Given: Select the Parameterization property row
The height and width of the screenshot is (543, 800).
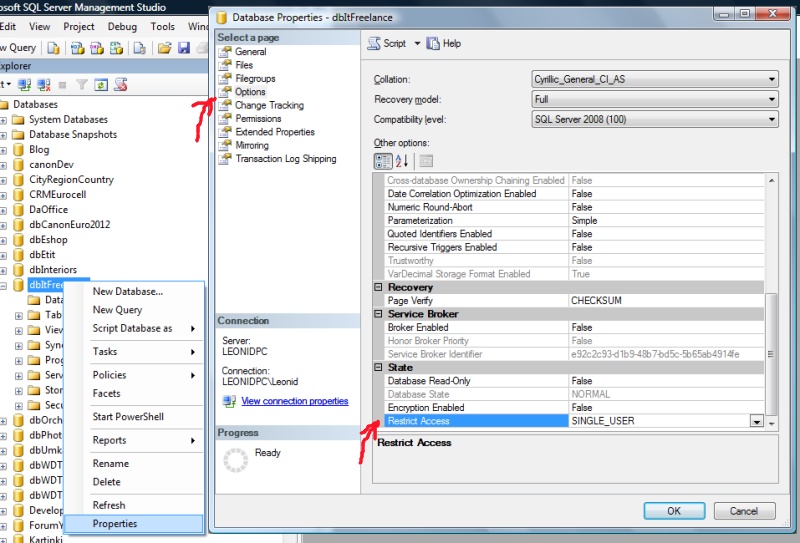Looking at the screenshot, I should coord(574,220).
